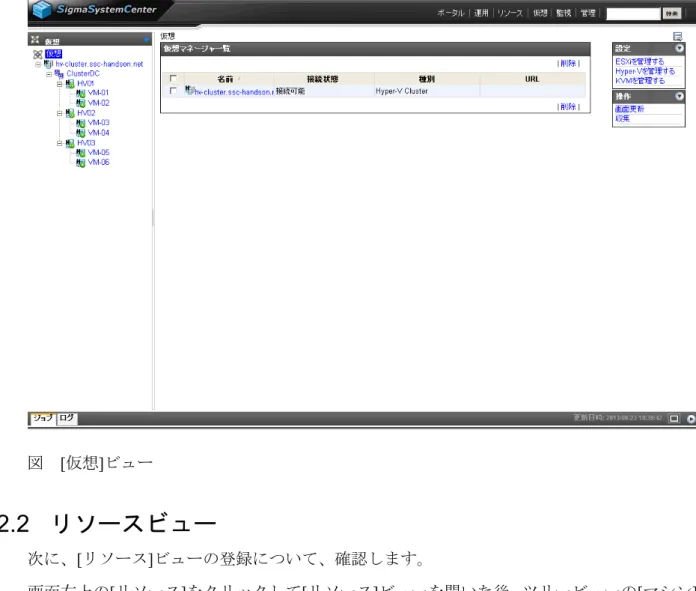
Task: Click the upper 削除 link above table
Action: tap(568, 63)
